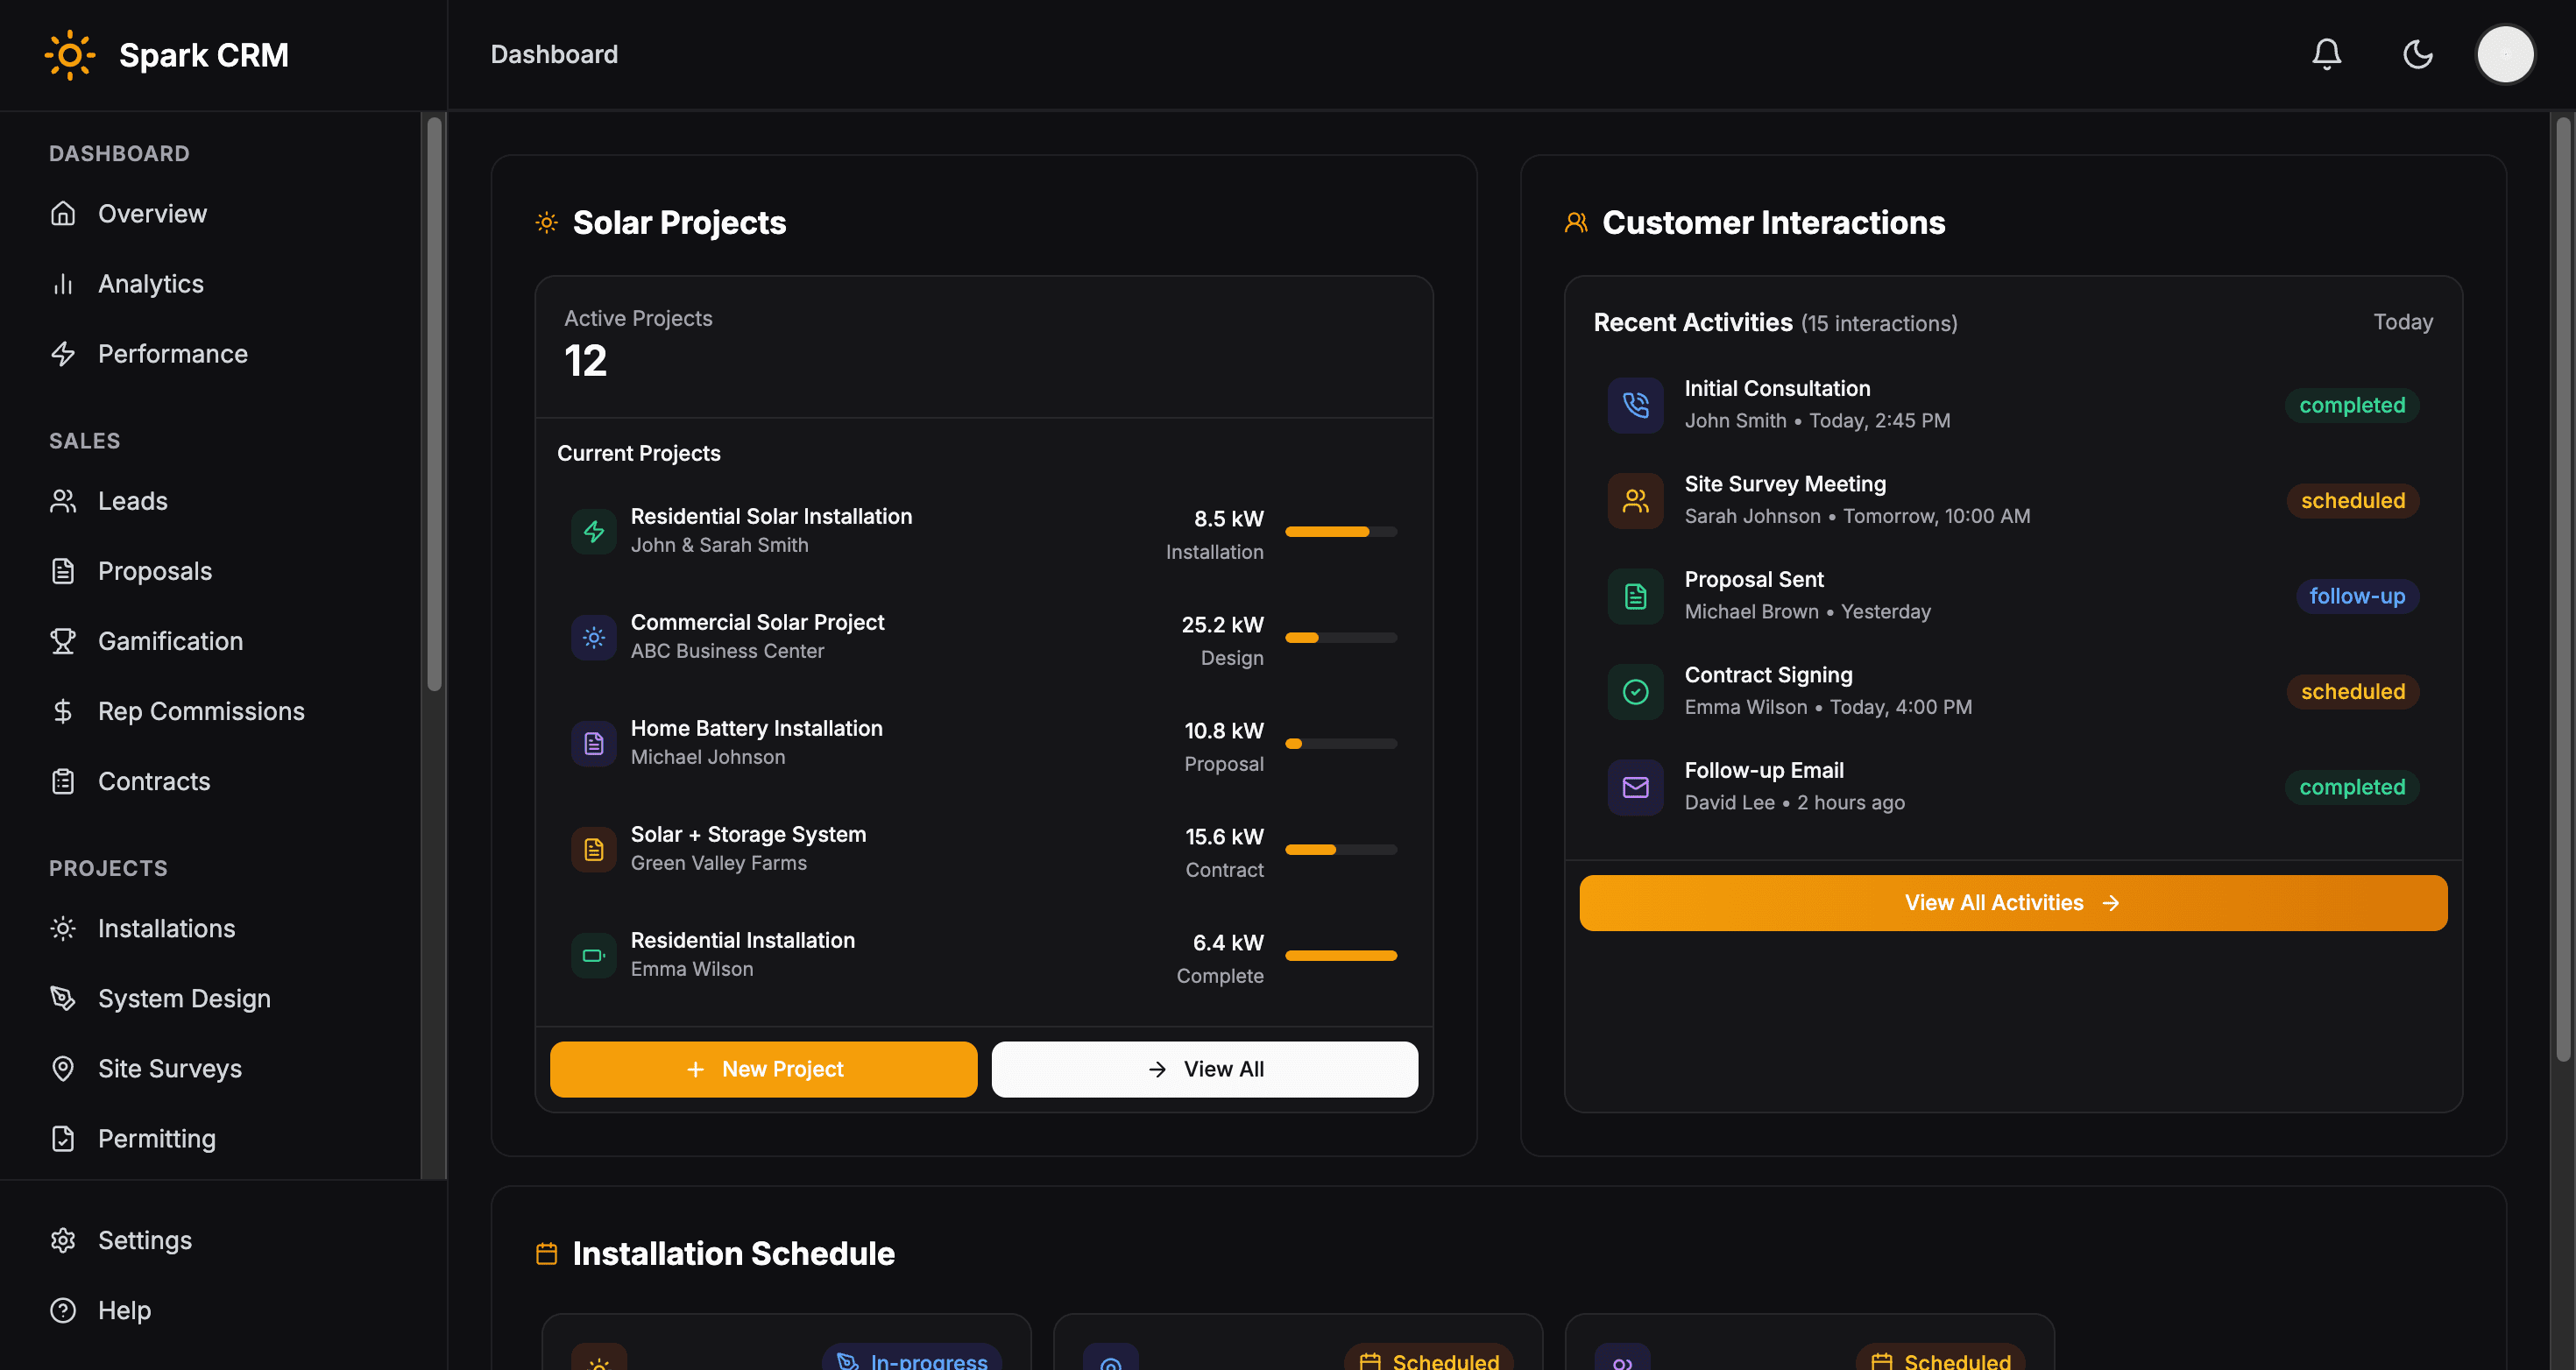2576x1370 pixels.
Task: Click Customer Interactions heading people icon
Action: tap(1576, 222)
